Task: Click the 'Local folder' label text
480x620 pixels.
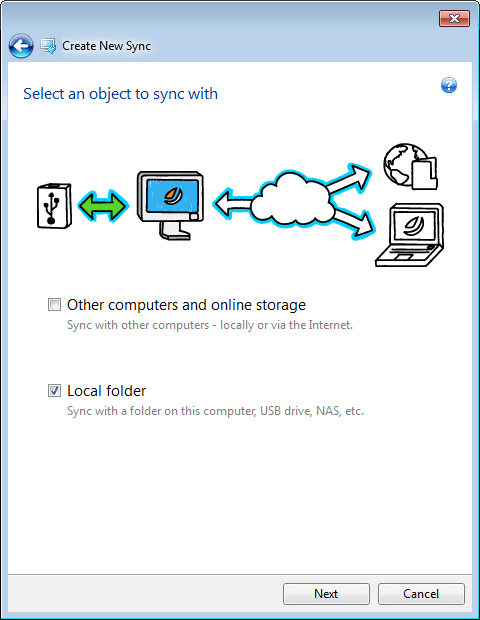Action: pyautogui.click(x=106, y=391)
